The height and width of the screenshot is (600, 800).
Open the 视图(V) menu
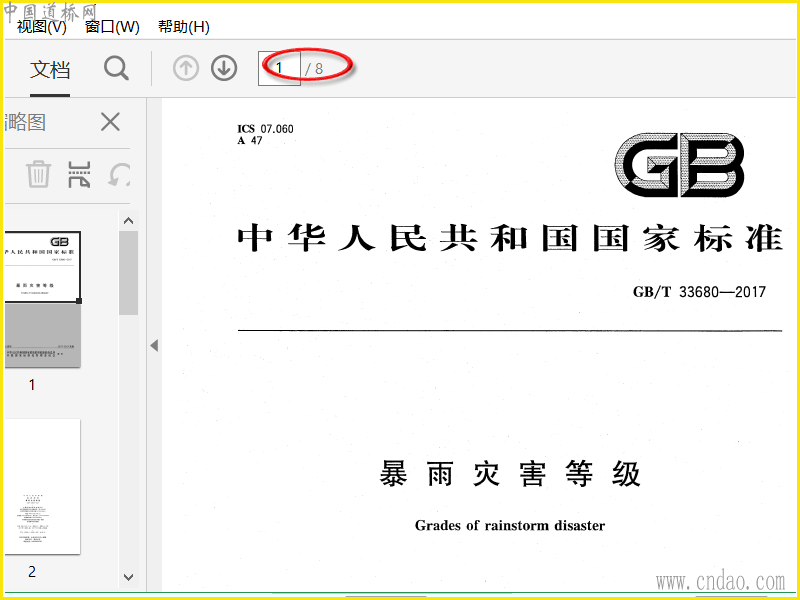[x=41, y=27]
